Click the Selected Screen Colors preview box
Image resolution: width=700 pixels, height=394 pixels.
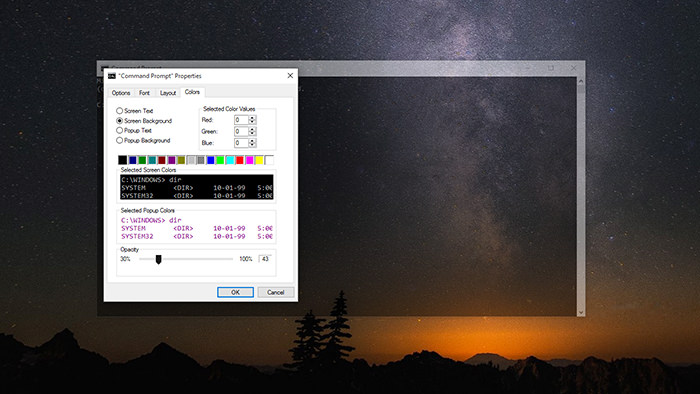[x=196, y=187]
